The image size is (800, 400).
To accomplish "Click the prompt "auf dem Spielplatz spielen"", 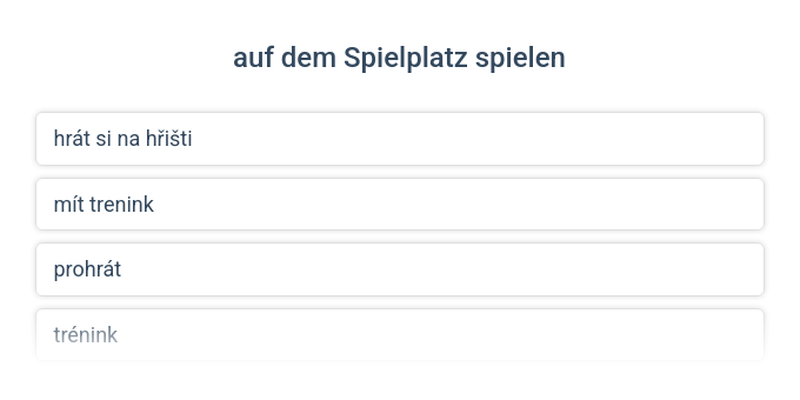I will click(399, 58).
